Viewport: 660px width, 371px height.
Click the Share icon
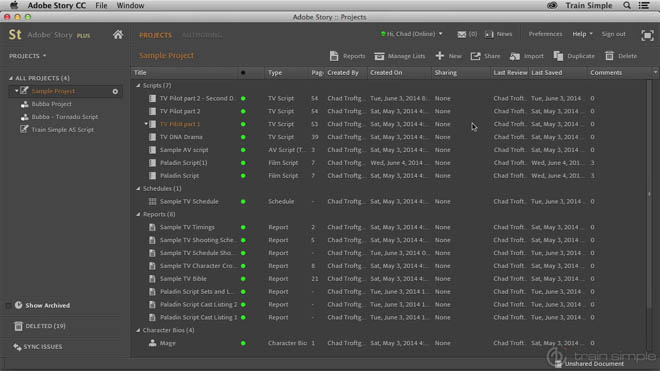click(476, 56)
